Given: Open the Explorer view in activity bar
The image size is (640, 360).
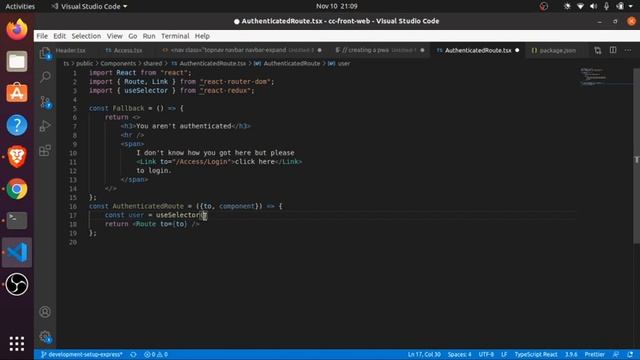Looking at the screenshot, I should [x=45, y=53].
